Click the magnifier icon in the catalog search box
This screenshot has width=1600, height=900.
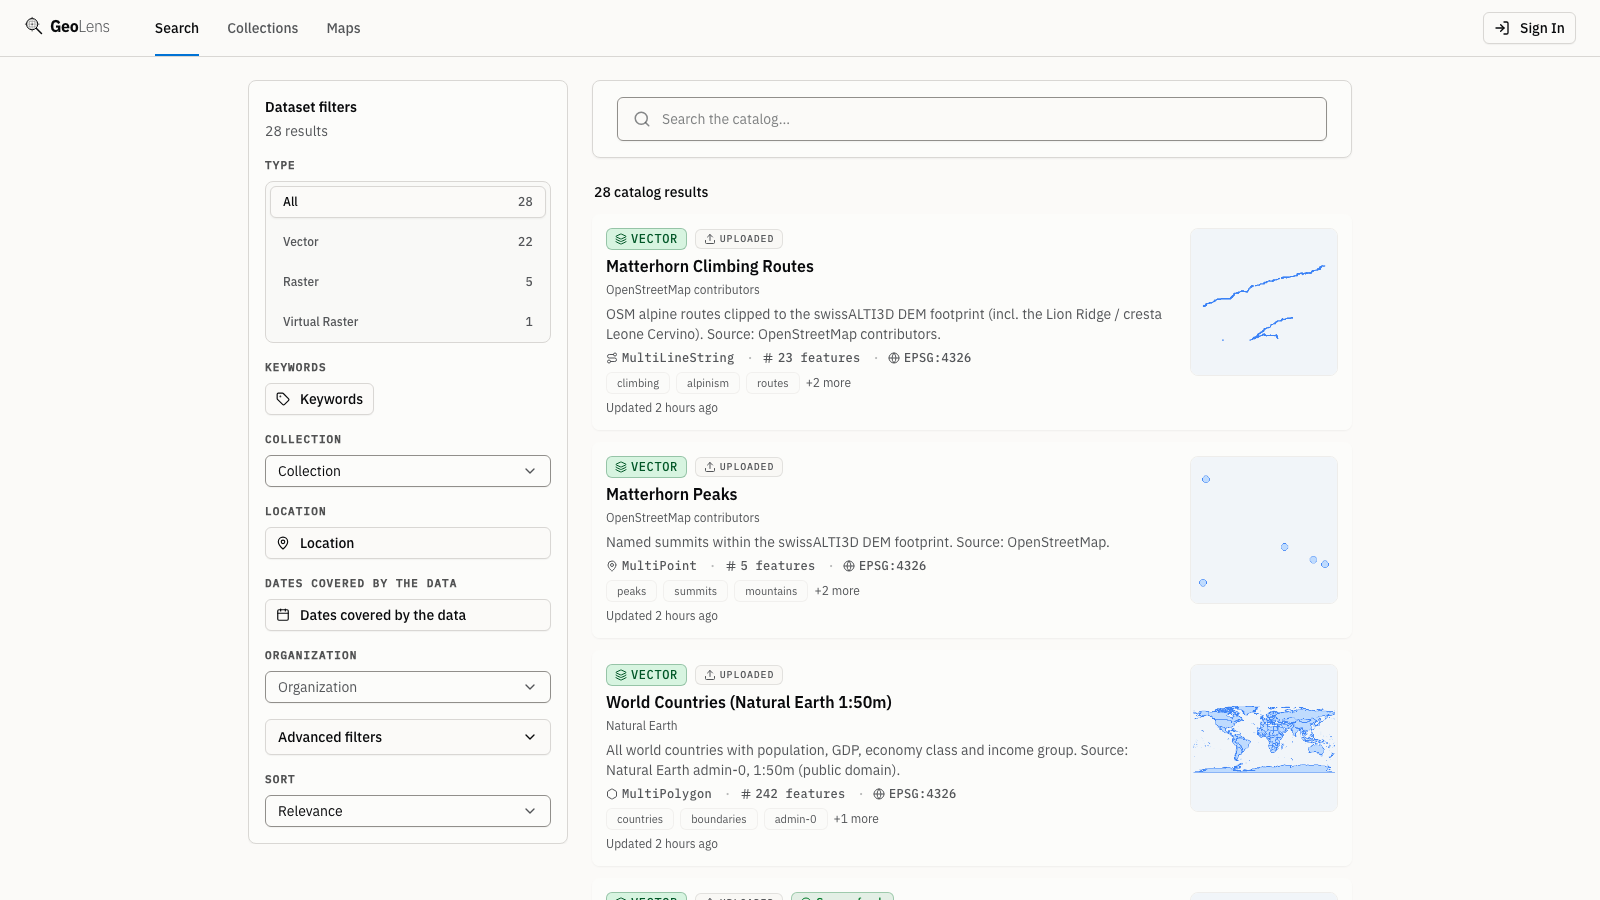point(642,119)
